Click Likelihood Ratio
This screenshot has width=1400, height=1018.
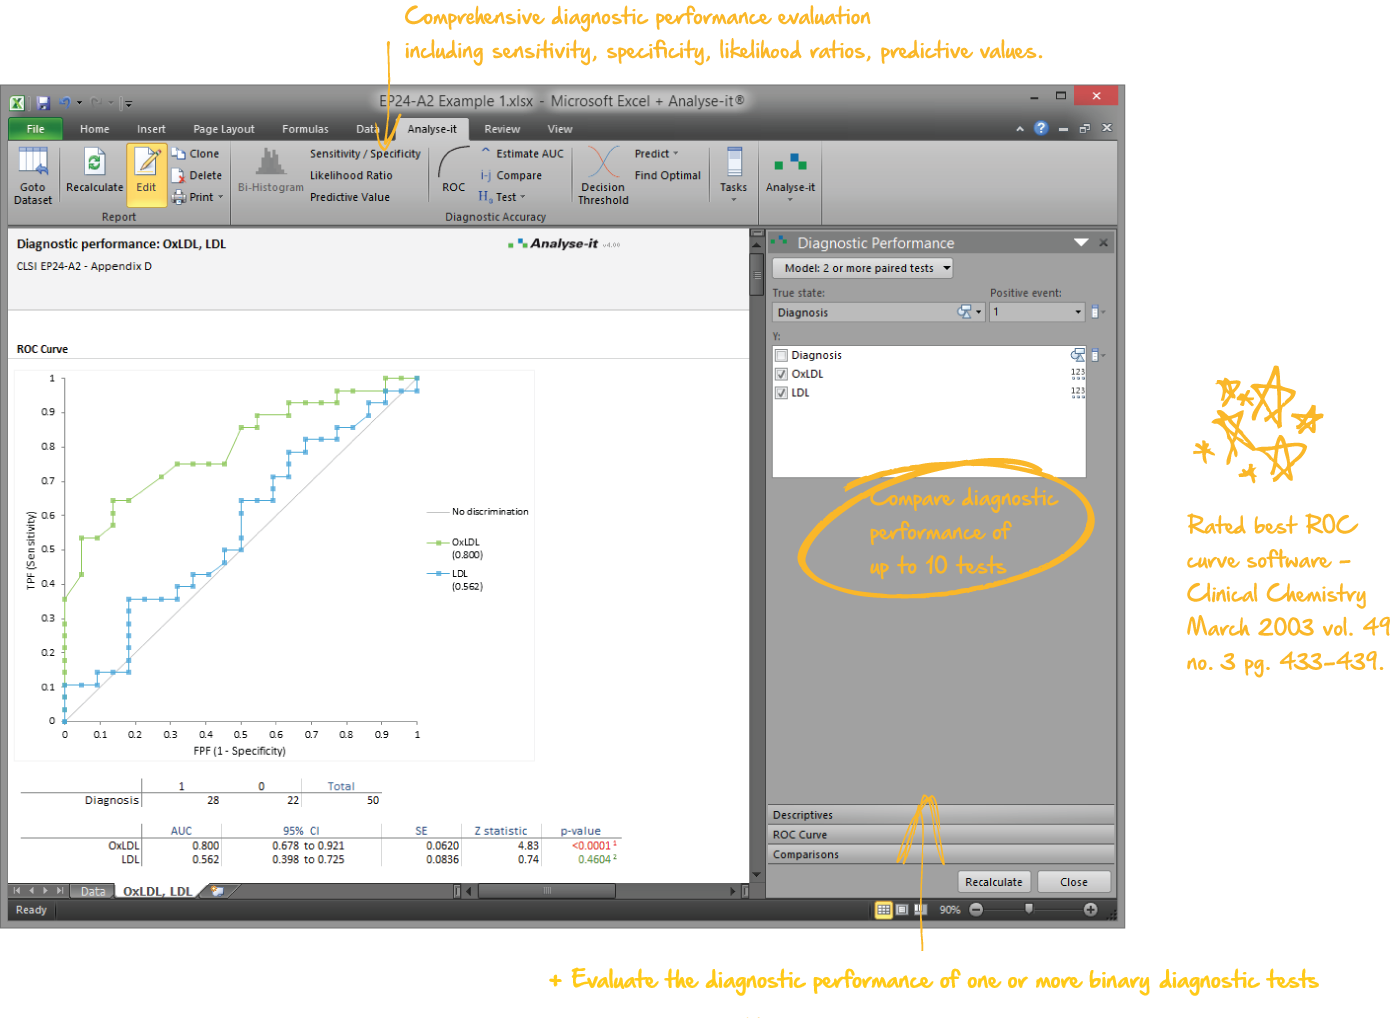point(351,175)
